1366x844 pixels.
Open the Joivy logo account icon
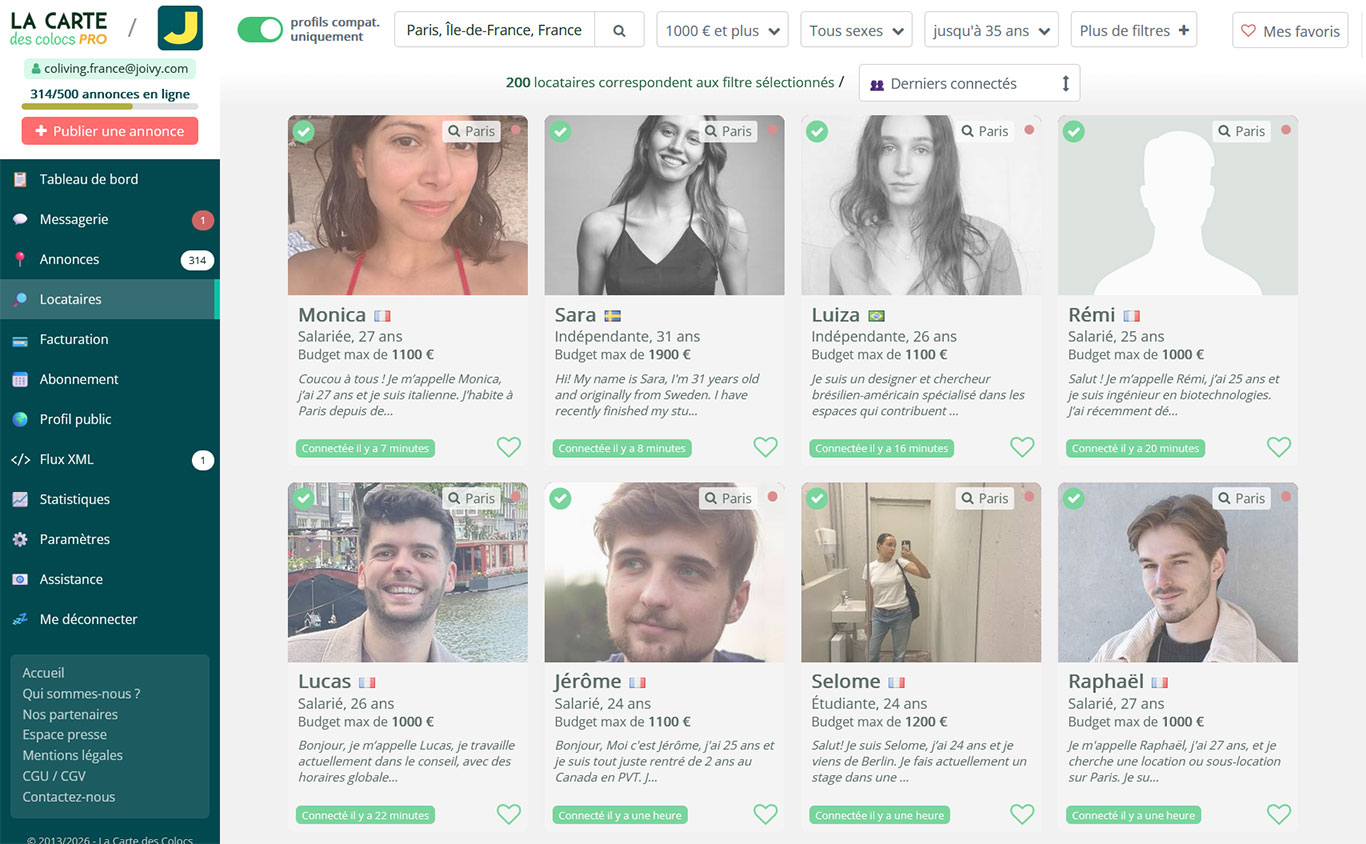click(x=180, y=28)
